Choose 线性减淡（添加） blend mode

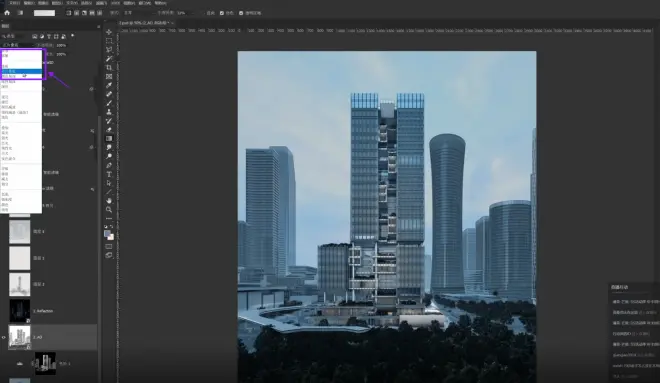tap(21, 112)
